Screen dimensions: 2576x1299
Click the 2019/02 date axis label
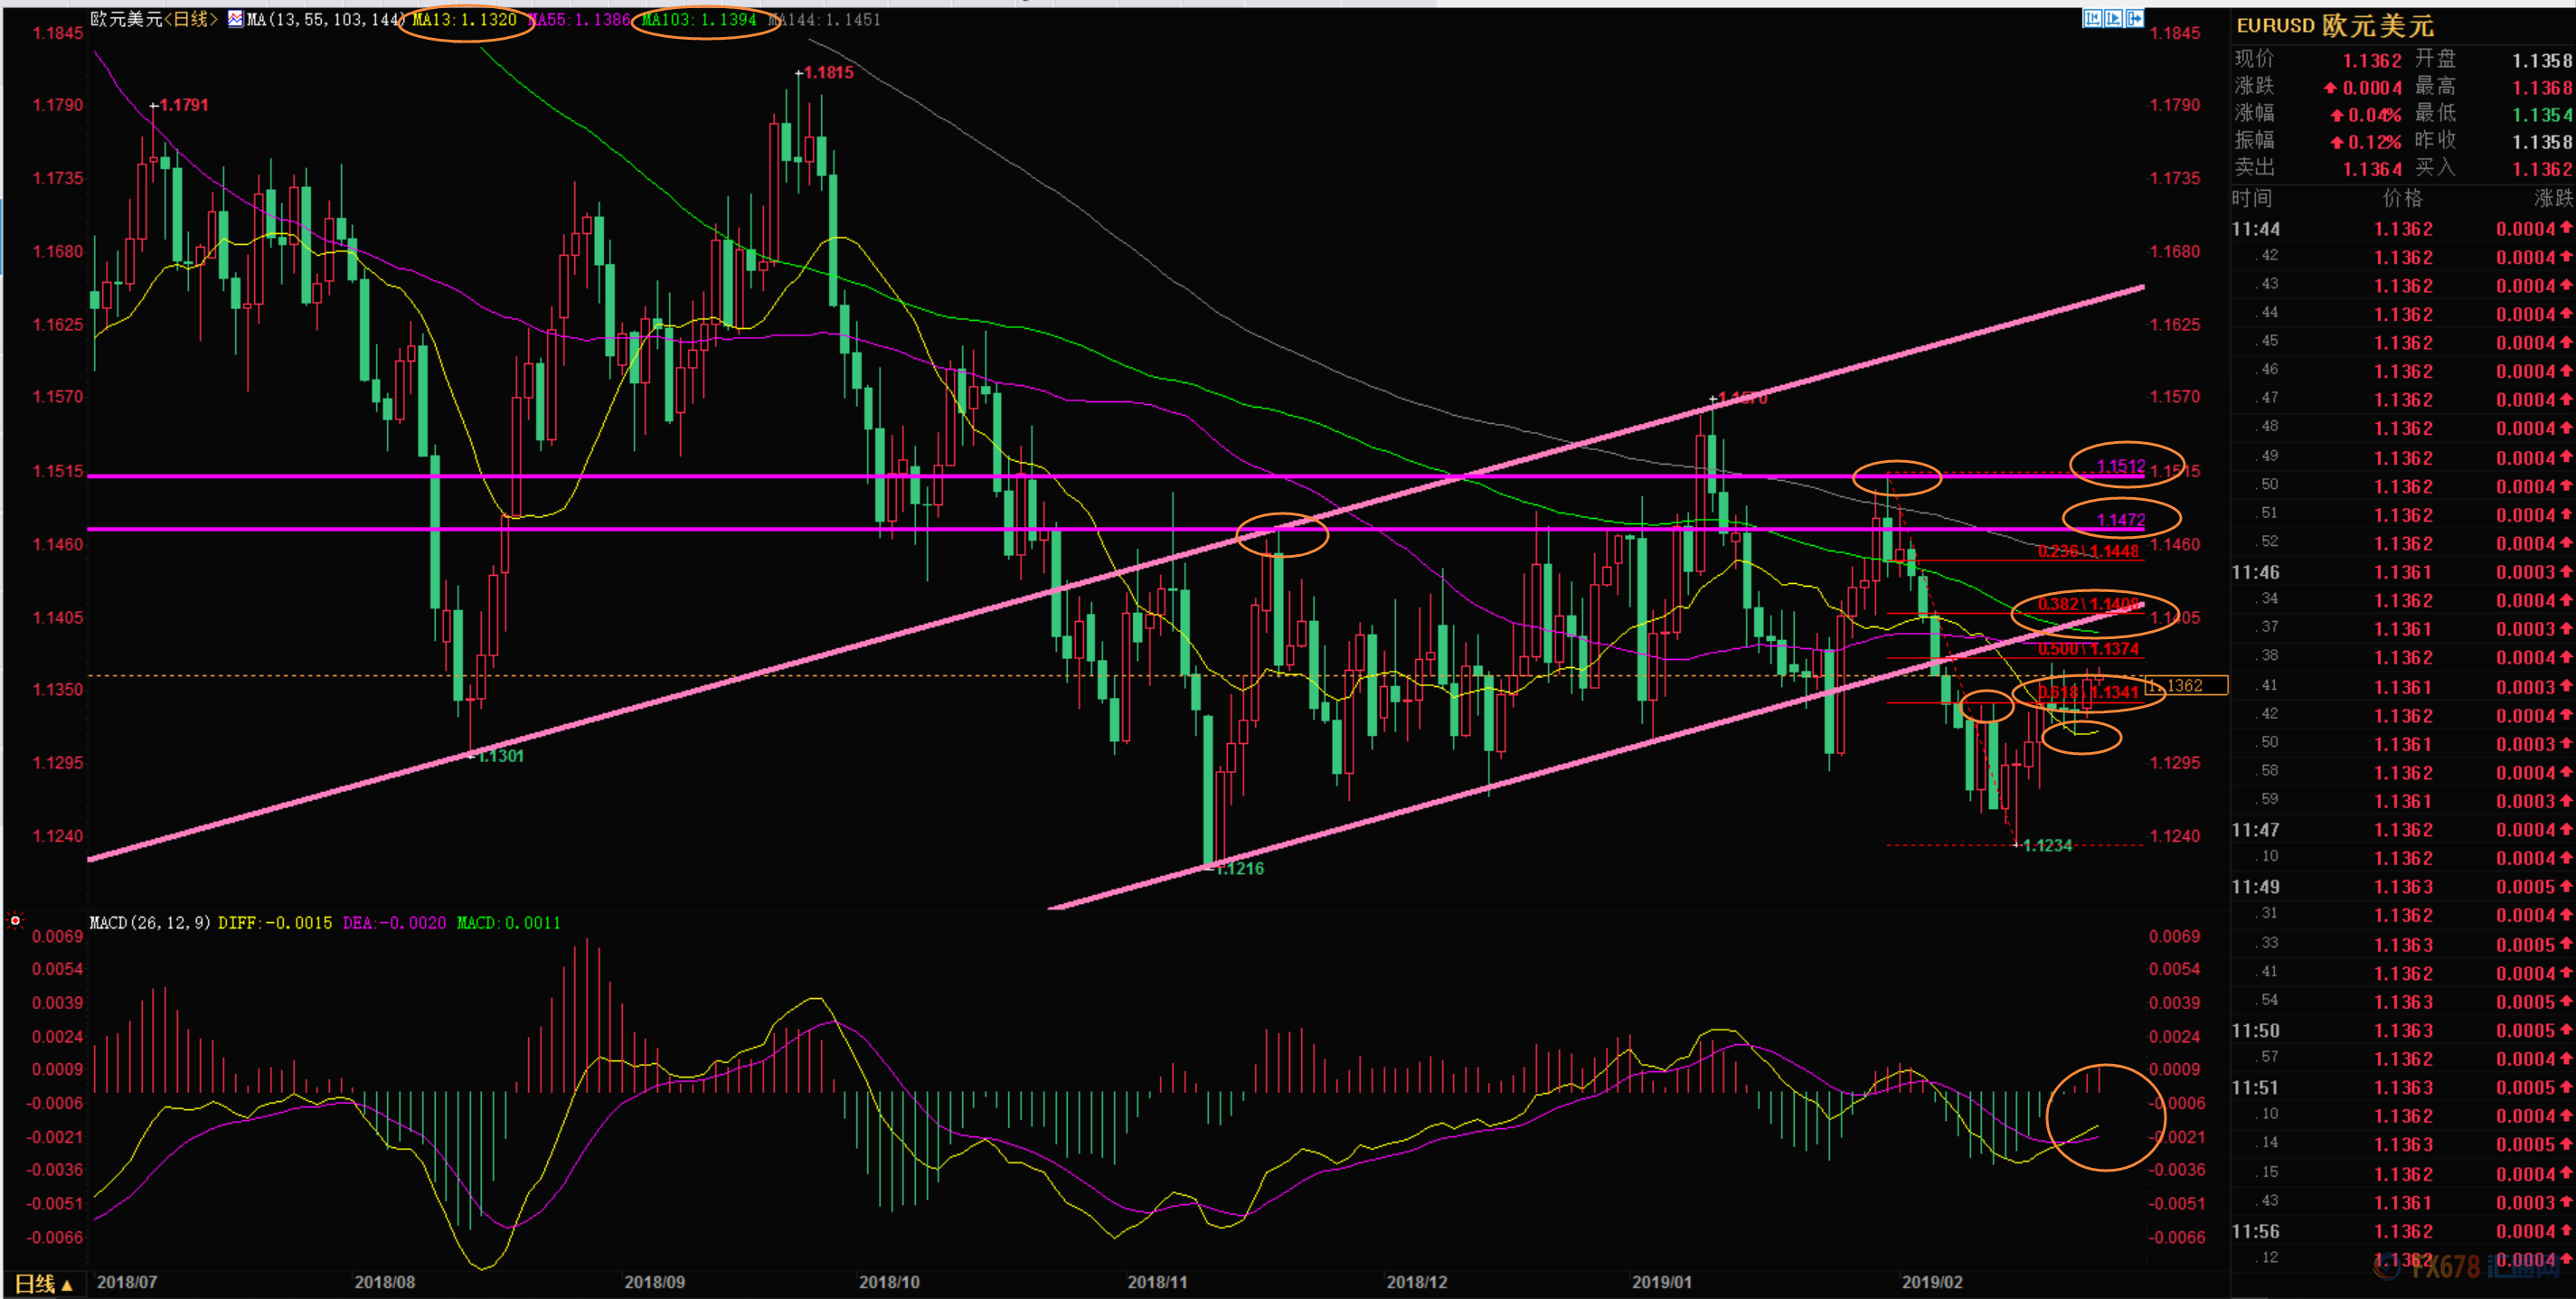pos(1932,1282)
